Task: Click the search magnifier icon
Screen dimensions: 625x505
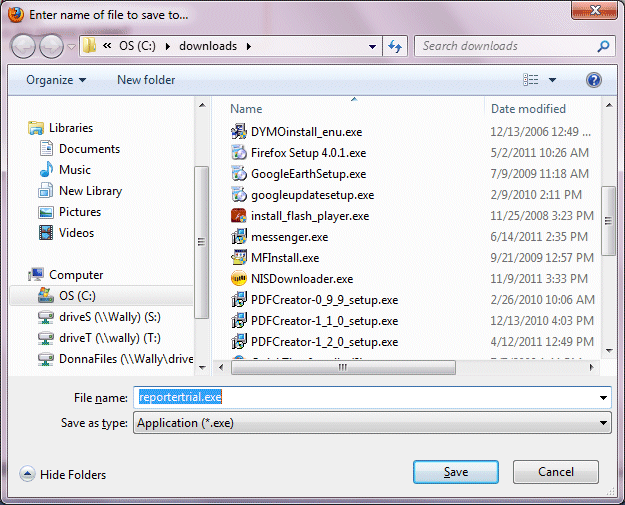Action: coord(603,46)
